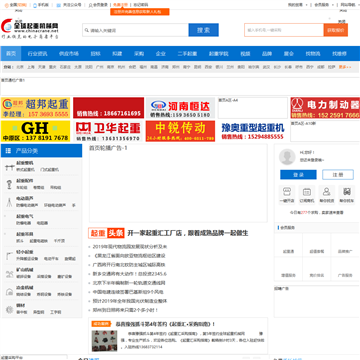Click the 全国 location icon in top bar
The height and width of the screenshot is (360, 360).
click(x=7, y=5)
